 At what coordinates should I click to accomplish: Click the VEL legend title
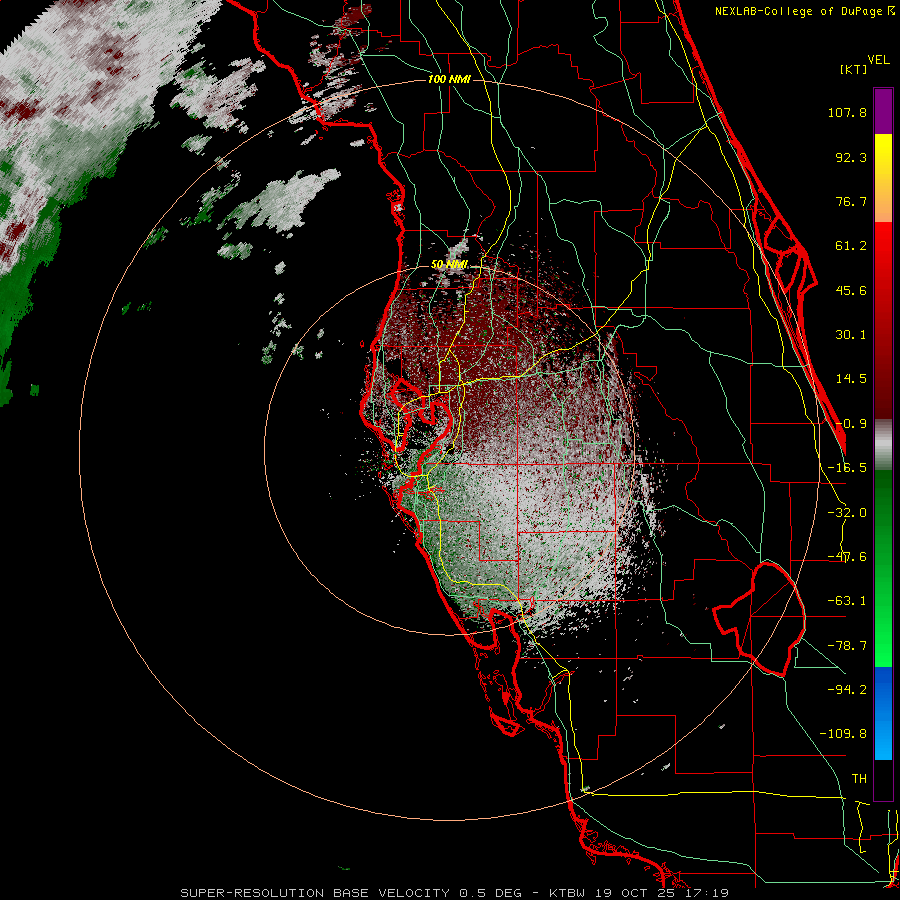click(x=878, y=60)
